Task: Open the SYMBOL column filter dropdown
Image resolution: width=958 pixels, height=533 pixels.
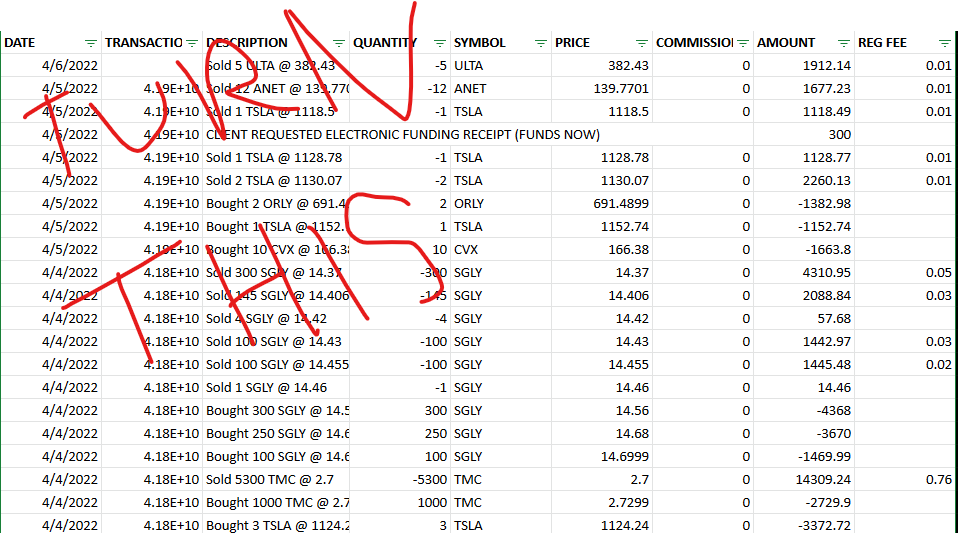Action: [x=541, y=43]
